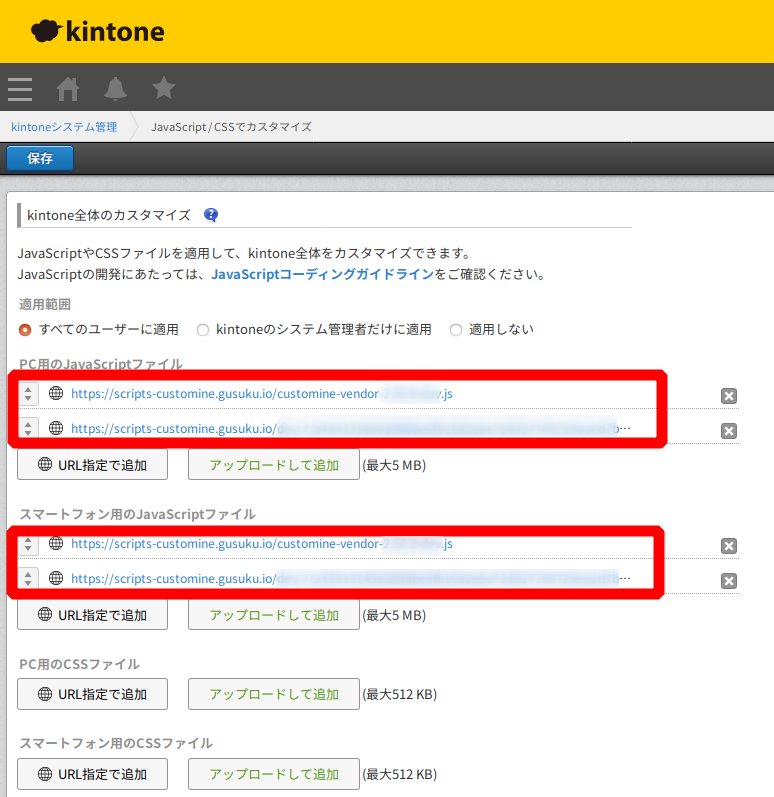Select kintoneのシステム管理者だけに適用 radio option
Screen dimensions: 774x797
click(x=203, y=330)
